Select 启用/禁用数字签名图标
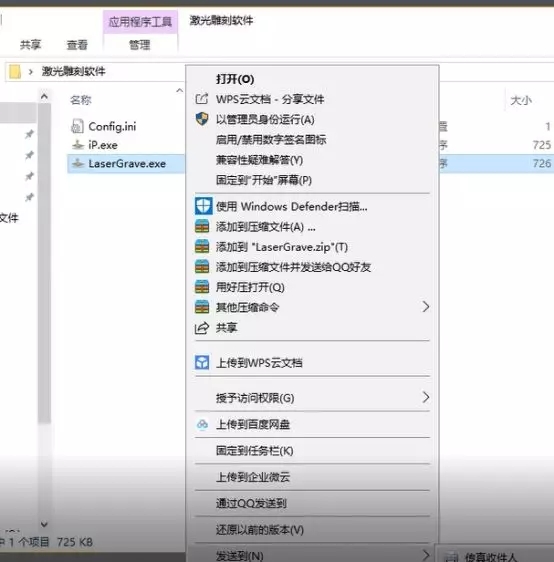The image size is (554, 562). 271,139
